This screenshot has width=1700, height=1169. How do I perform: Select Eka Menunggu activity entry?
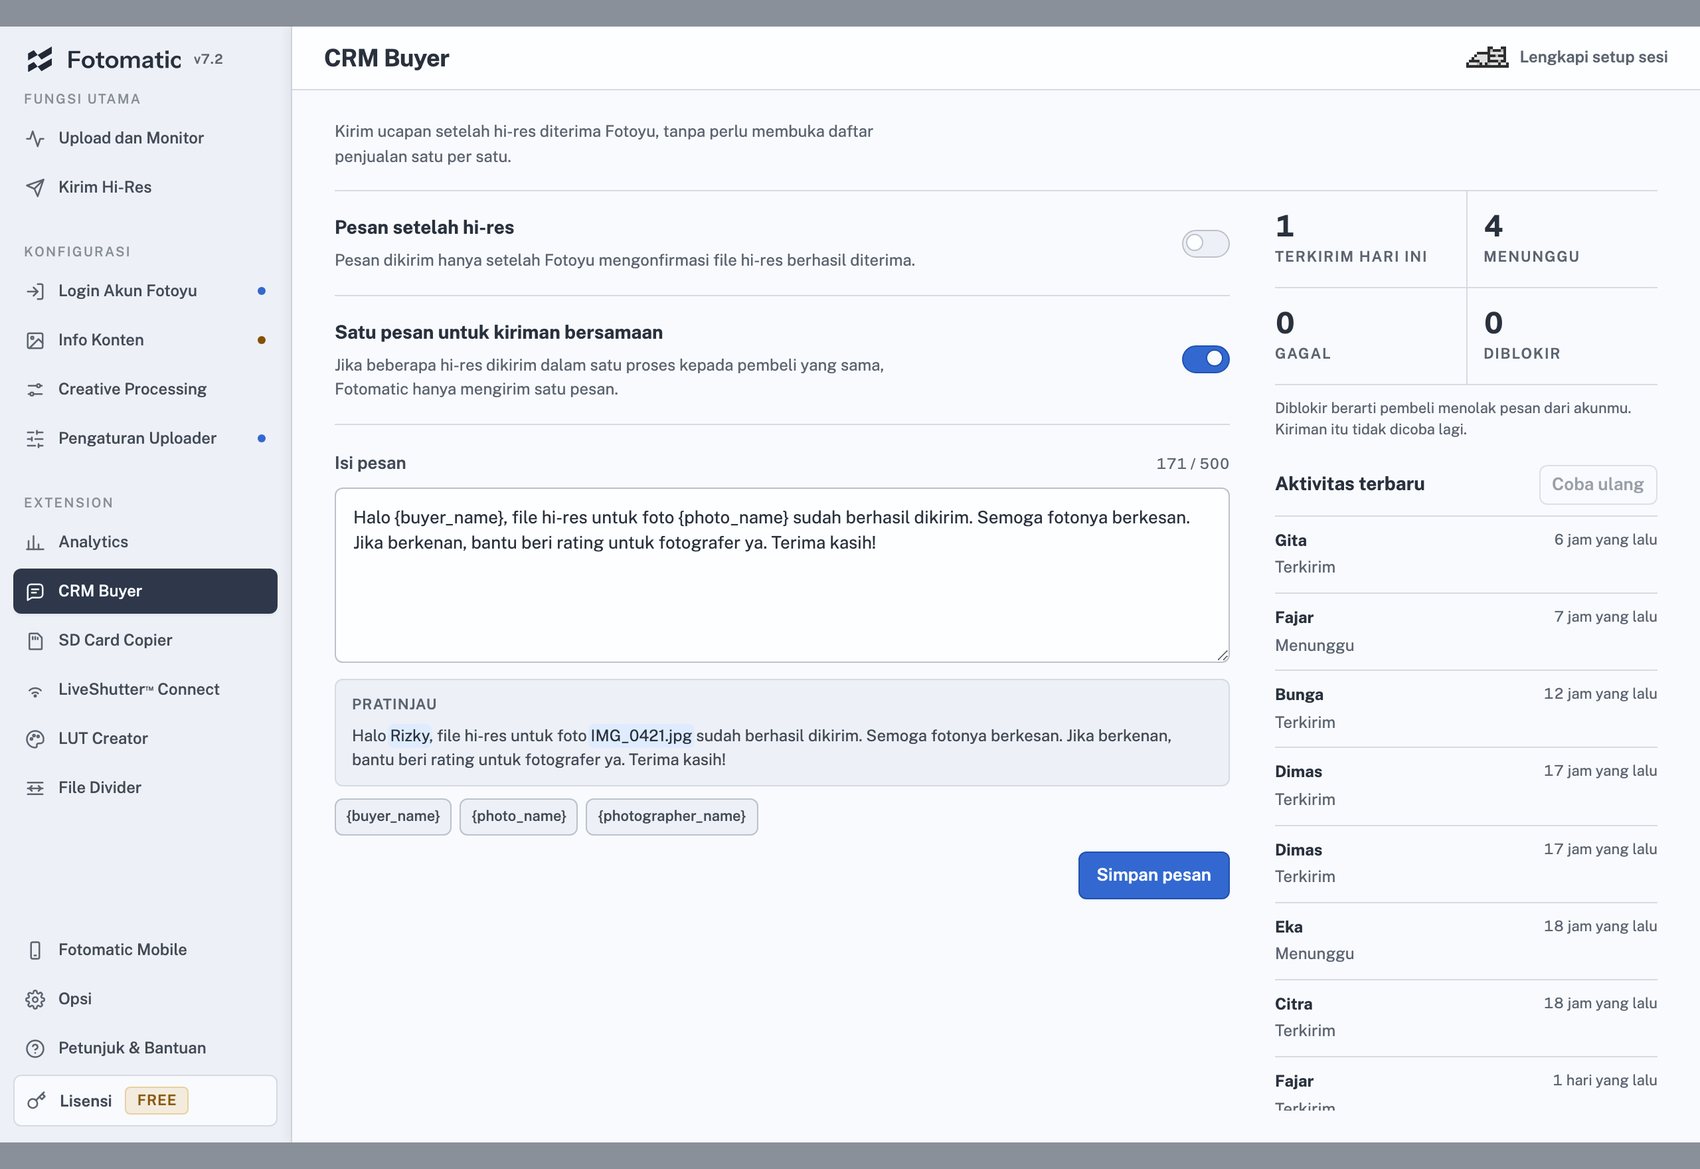coord(1466,941)
